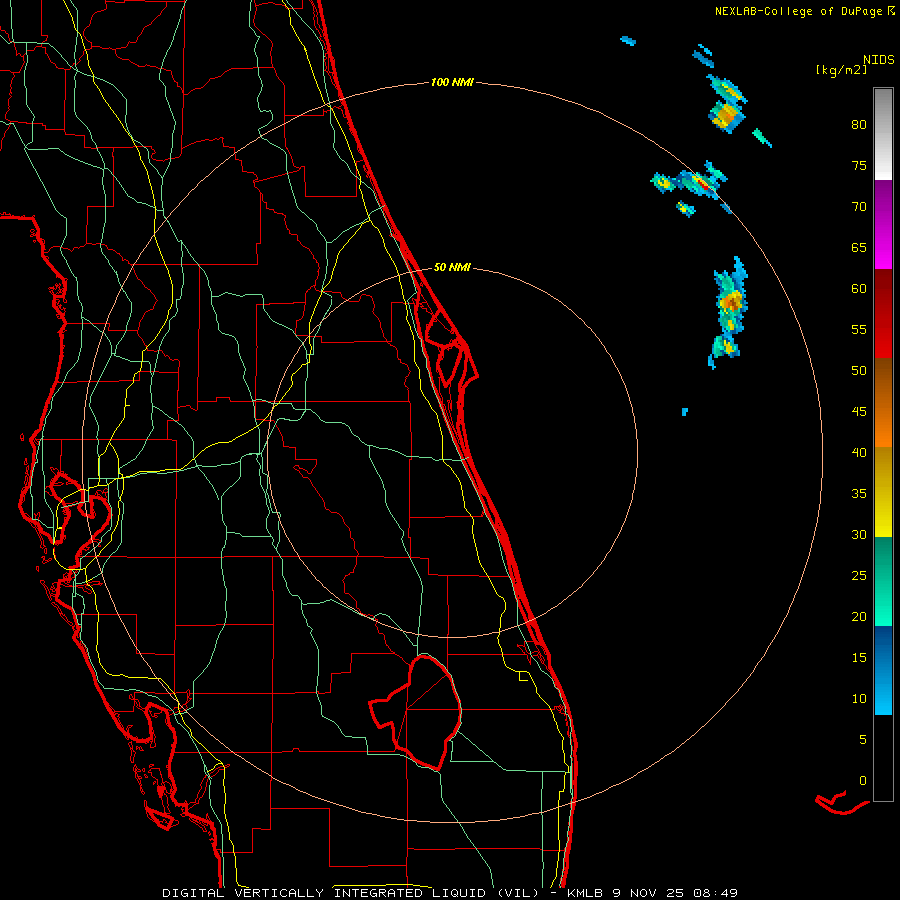Click the 55 value on the color scale

[859, 330]
